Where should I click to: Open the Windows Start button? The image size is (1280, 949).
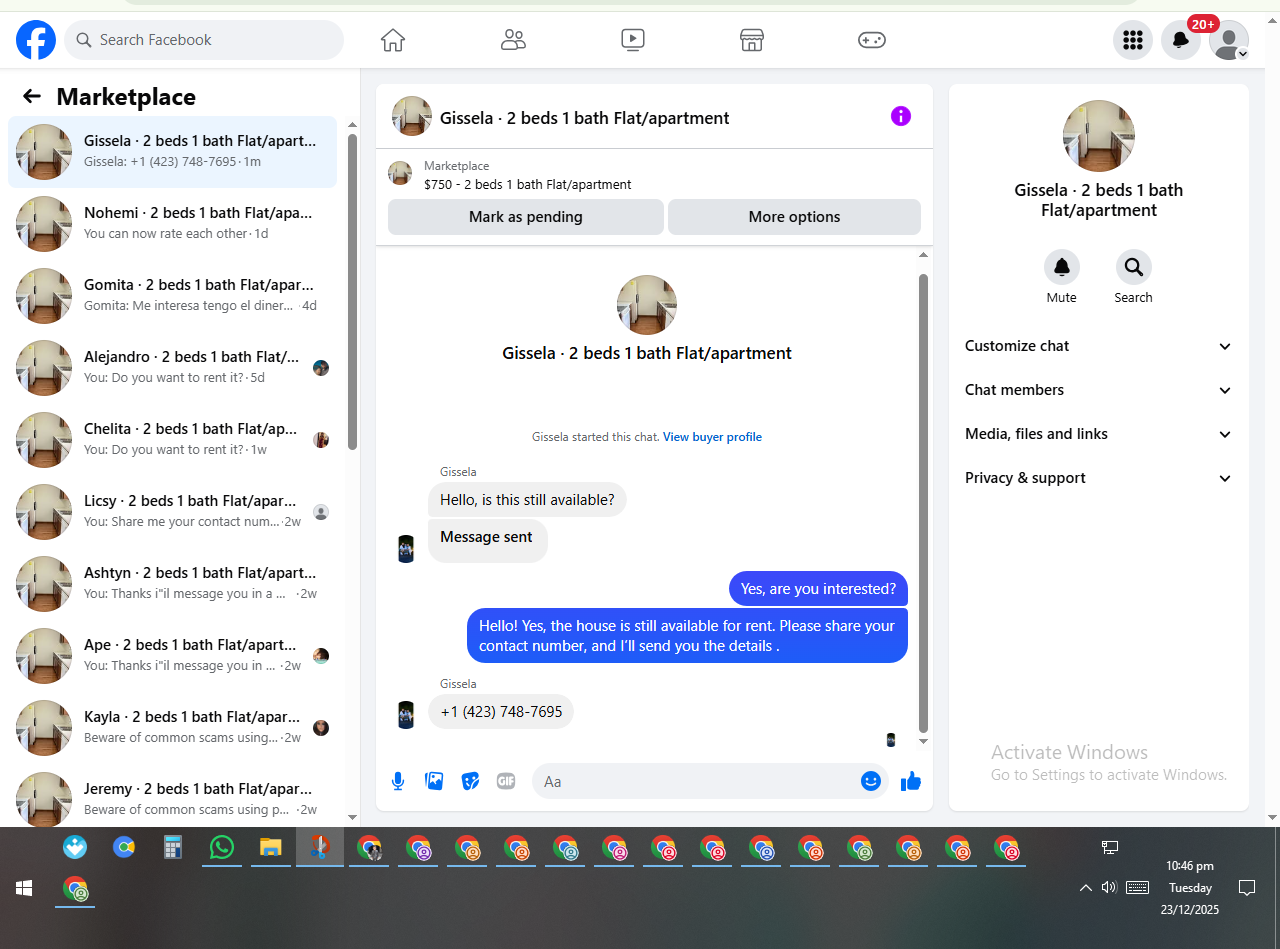(x=24, y=888)
